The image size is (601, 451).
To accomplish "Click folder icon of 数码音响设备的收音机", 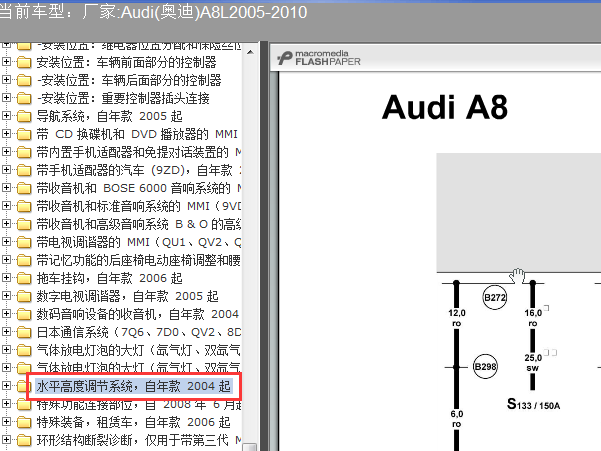I will (24, 315).
